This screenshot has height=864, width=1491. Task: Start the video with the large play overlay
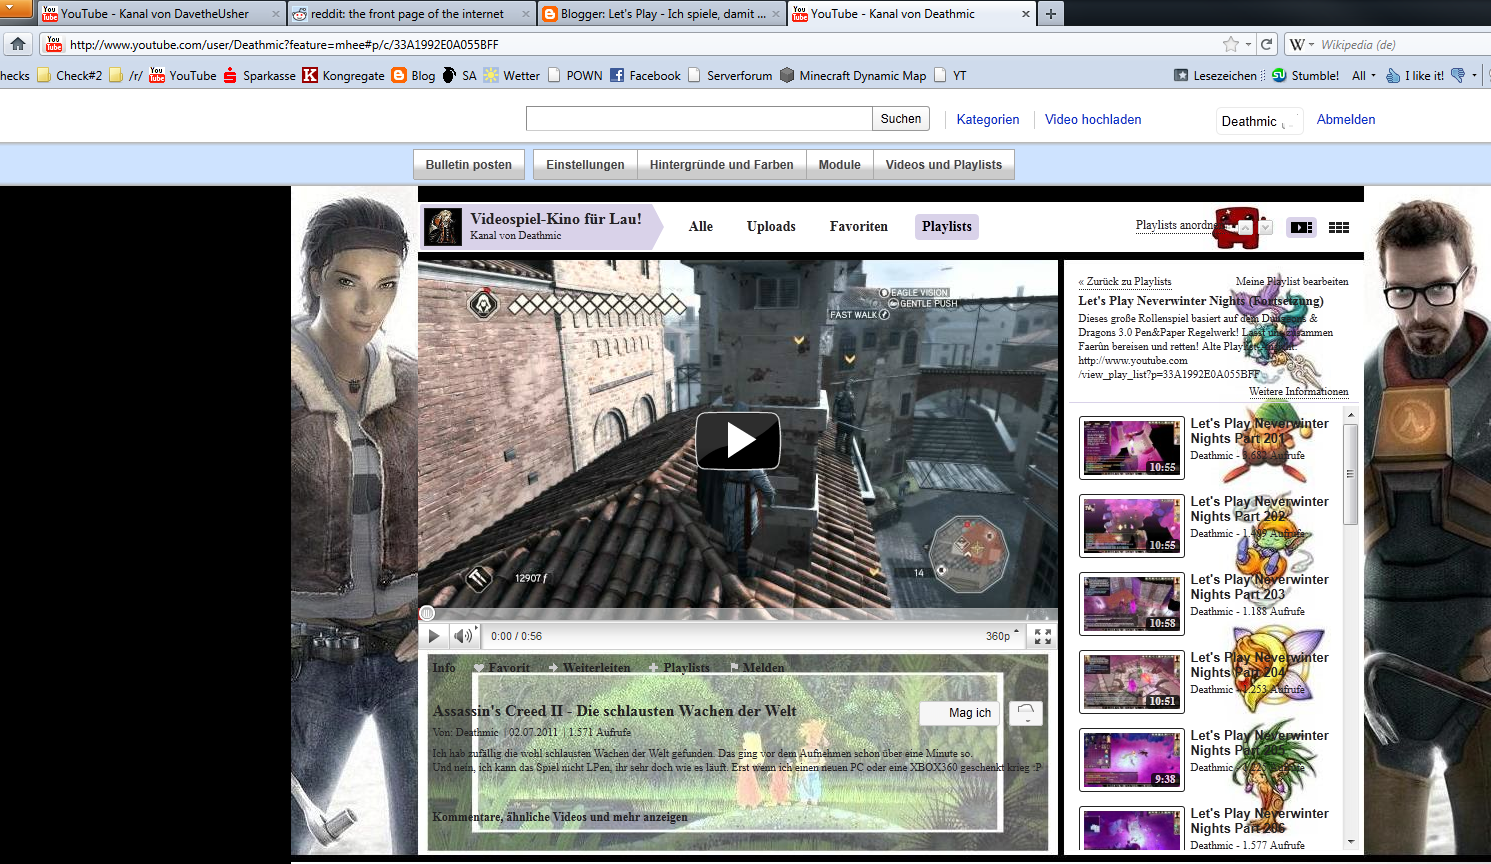(x=738, y=440)
